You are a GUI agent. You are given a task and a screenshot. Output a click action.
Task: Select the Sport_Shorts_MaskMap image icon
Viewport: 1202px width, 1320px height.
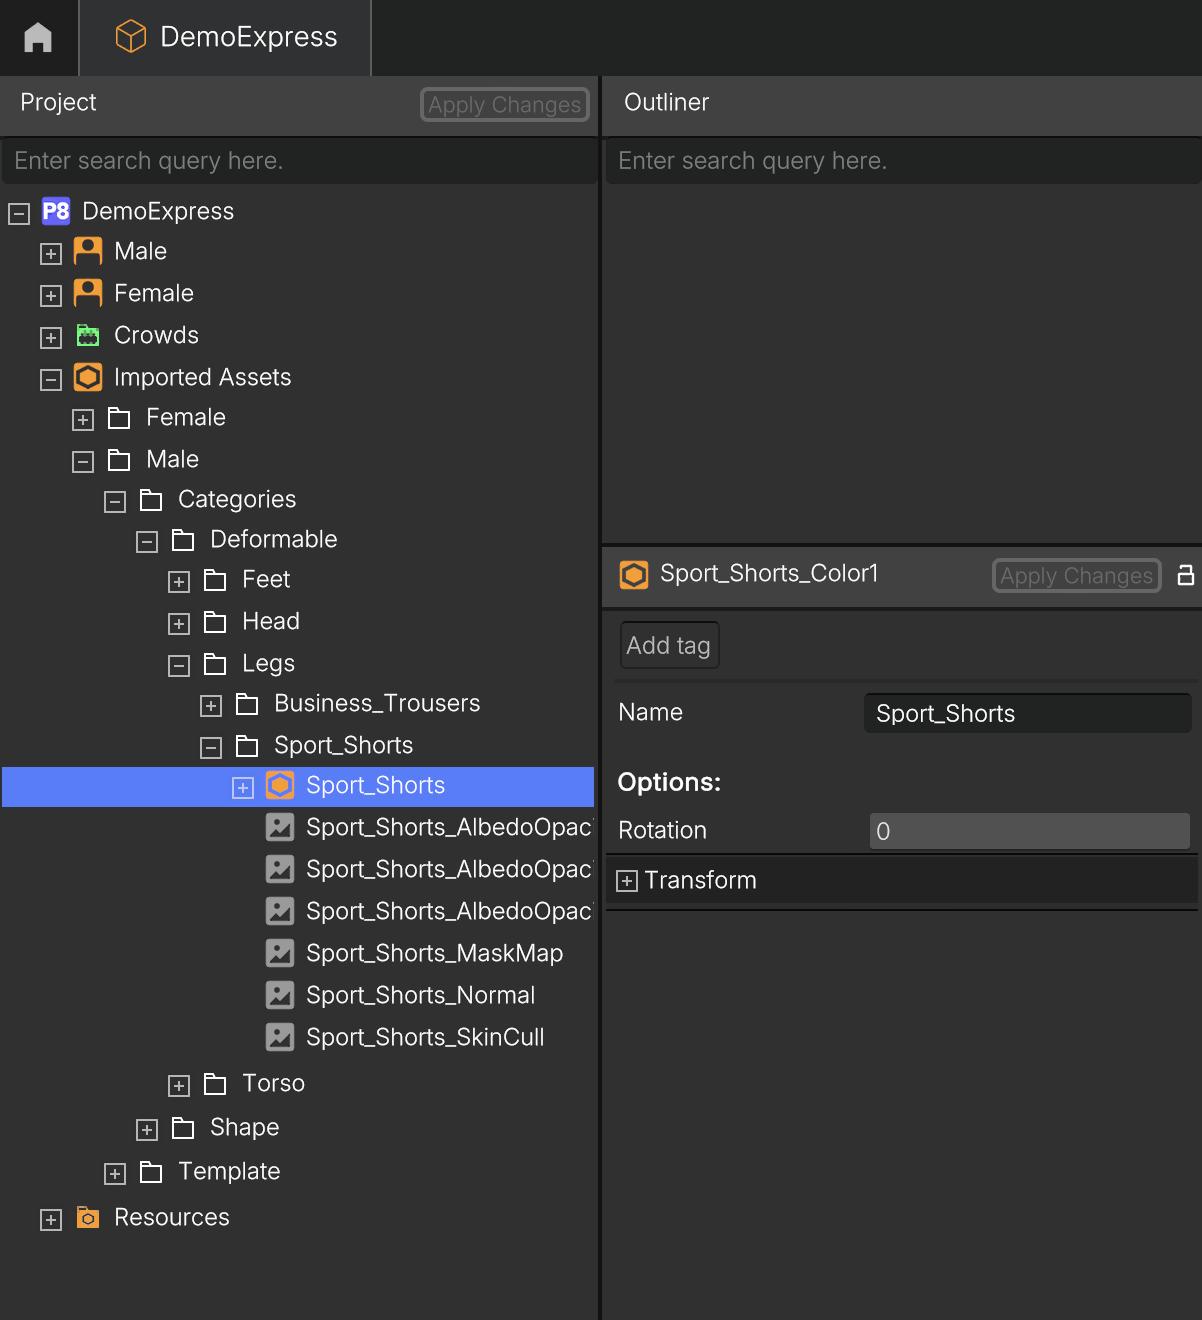click(x=280, y=953)
